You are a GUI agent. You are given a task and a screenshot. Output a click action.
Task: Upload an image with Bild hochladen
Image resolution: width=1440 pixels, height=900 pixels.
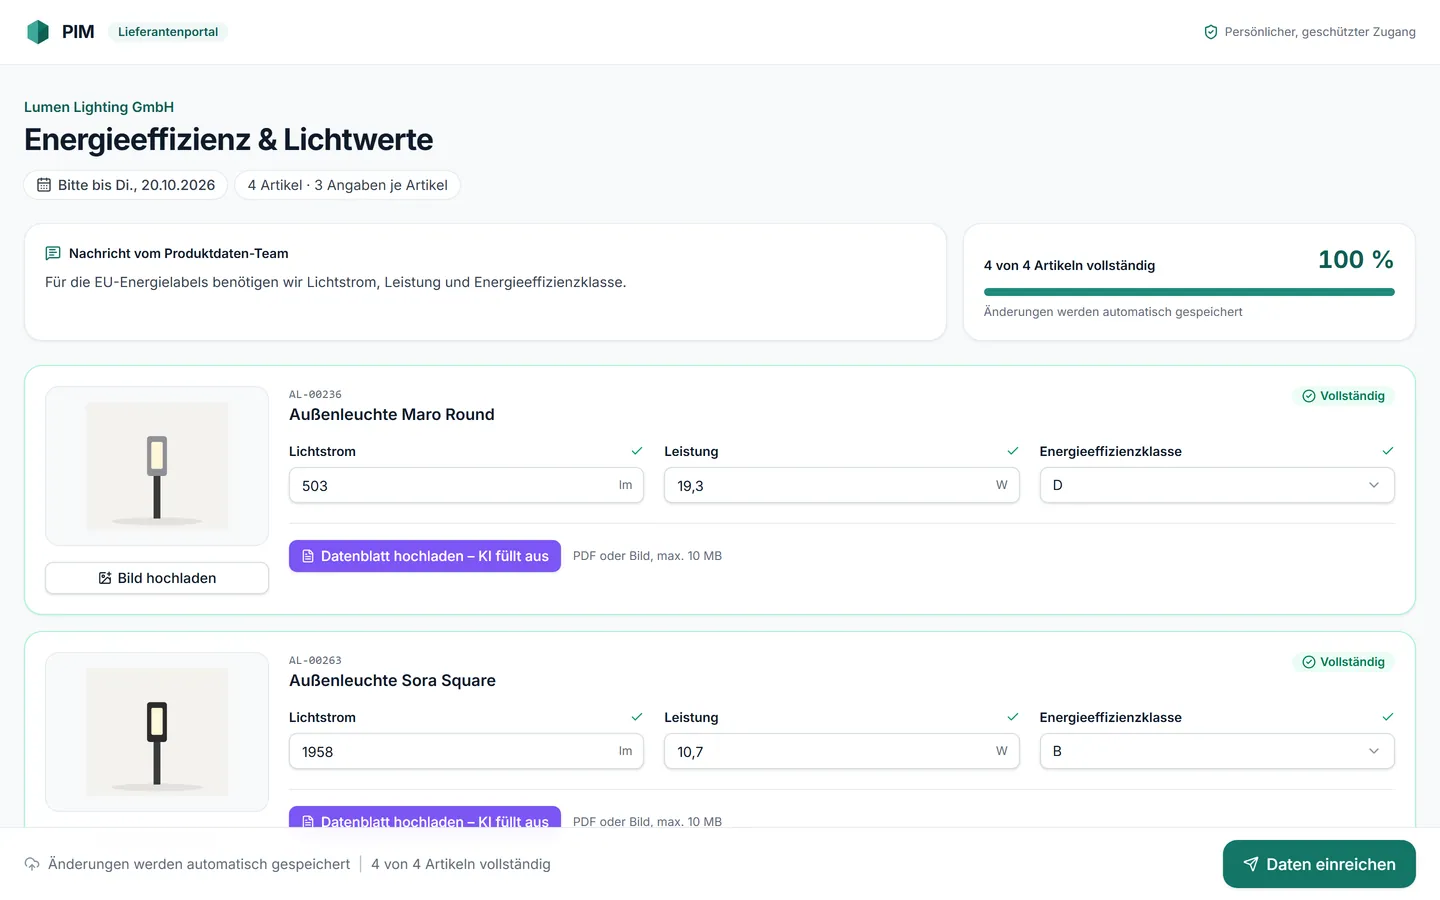157,578
